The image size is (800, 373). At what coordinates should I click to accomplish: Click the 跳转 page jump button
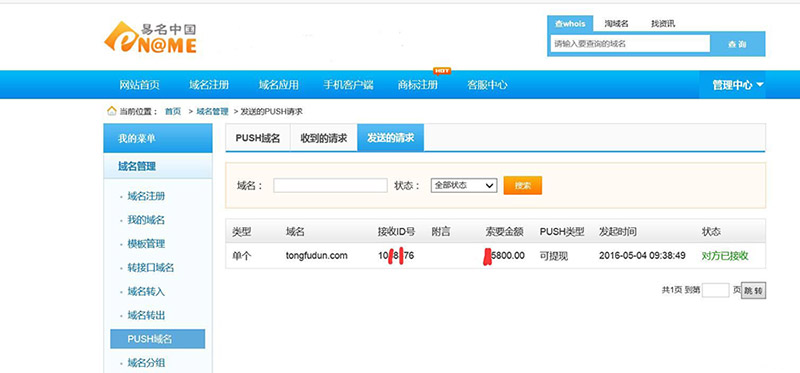pos(753,291)
